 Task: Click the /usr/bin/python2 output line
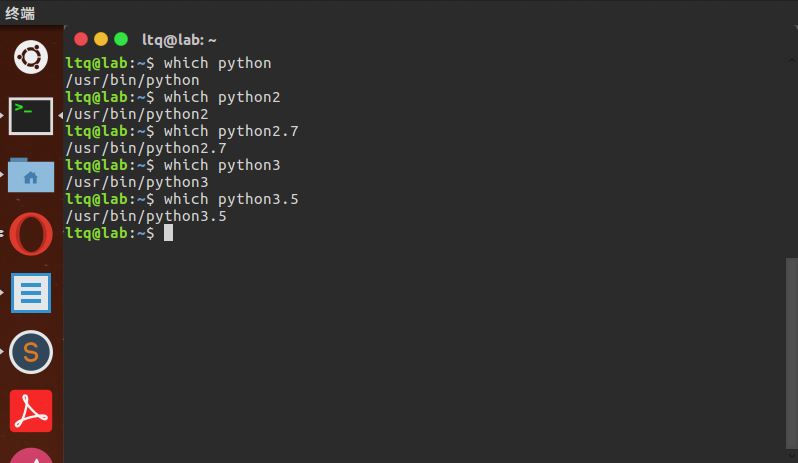tap(137, 114)
